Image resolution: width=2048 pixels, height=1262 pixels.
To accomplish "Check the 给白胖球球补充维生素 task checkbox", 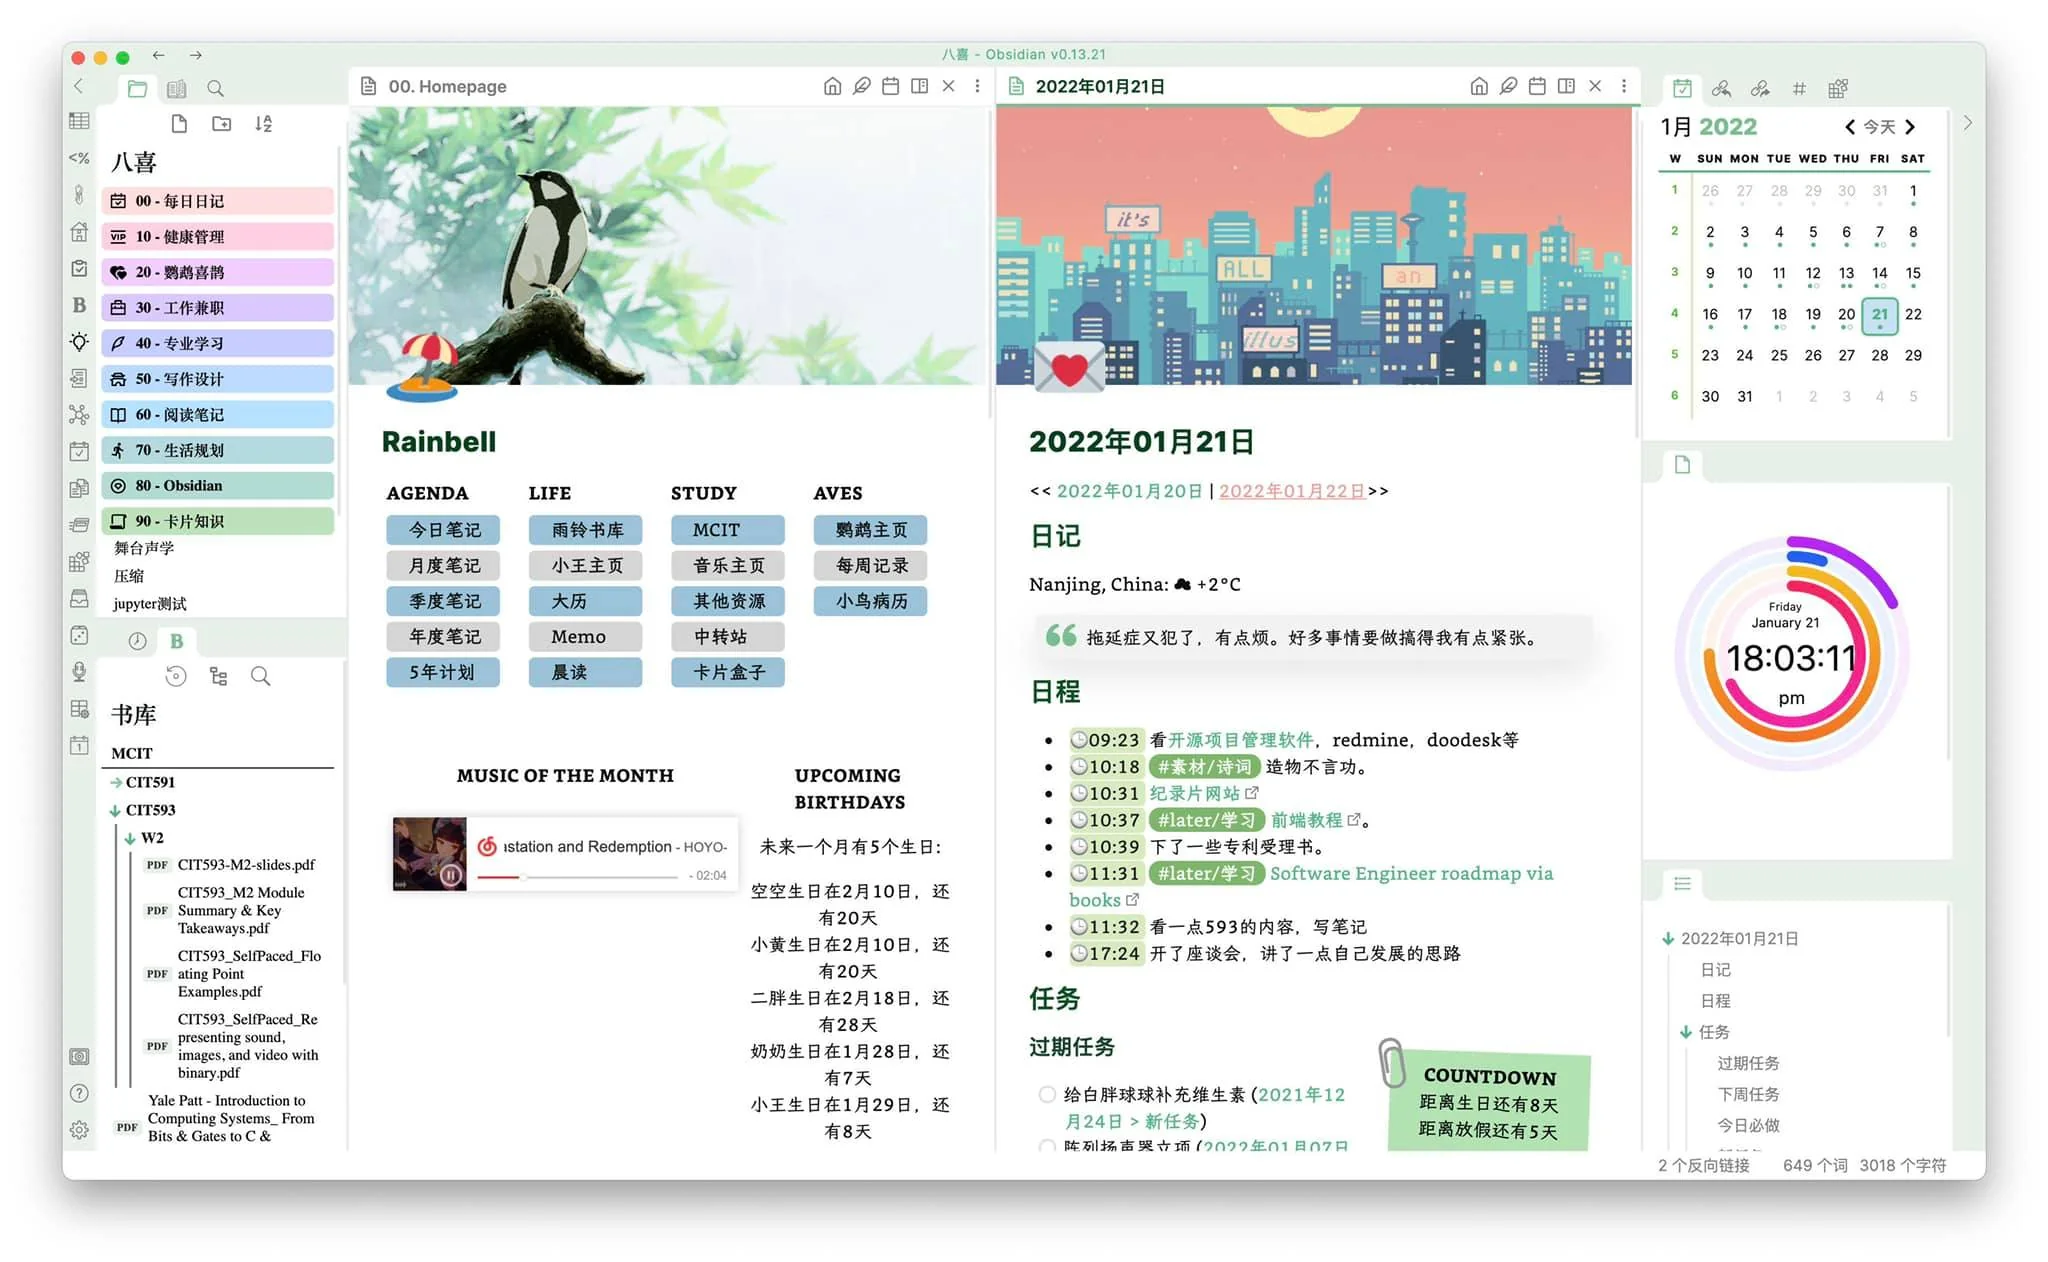I will (1047, 1094).
